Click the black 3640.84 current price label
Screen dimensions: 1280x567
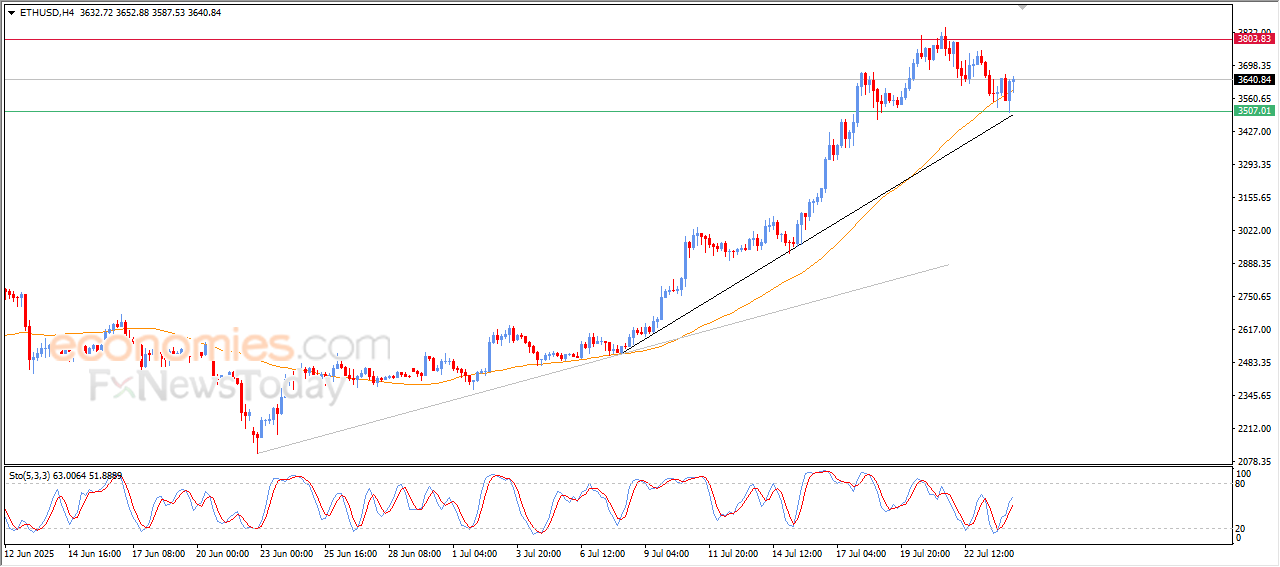pyautogui.click(x=1253, y=79)
